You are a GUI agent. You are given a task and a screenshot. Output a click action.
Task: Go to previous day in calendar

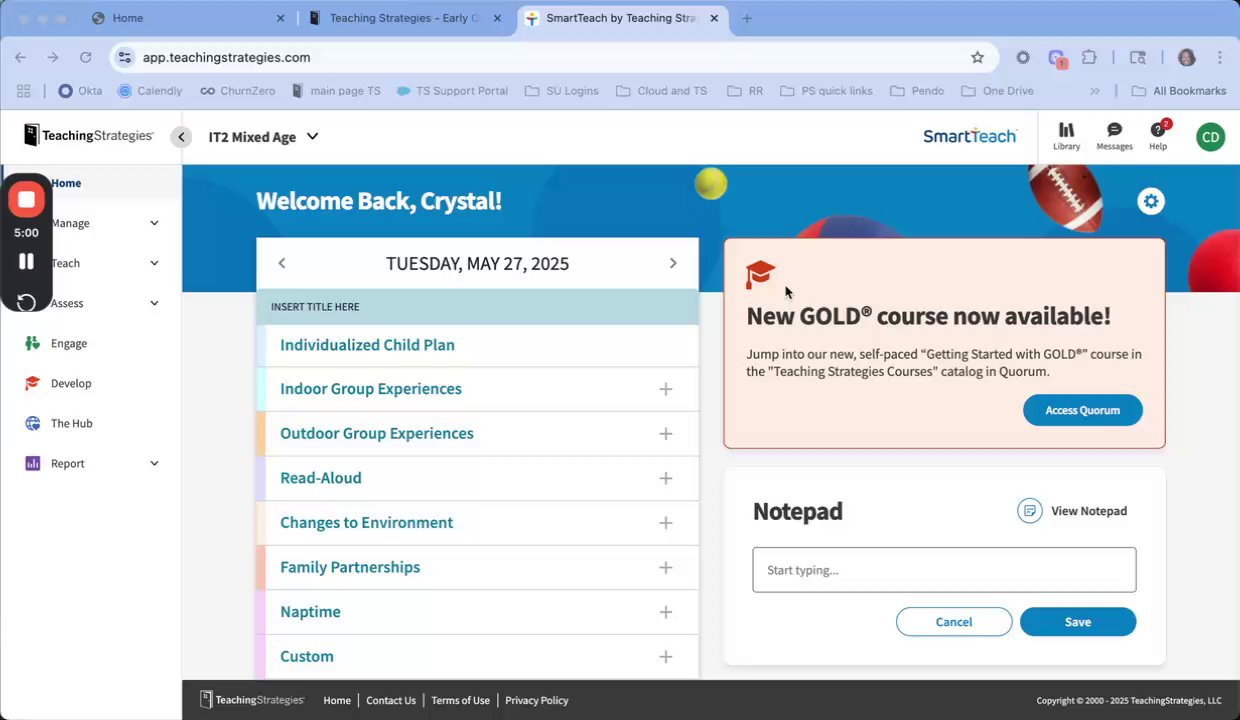point(281,263)
